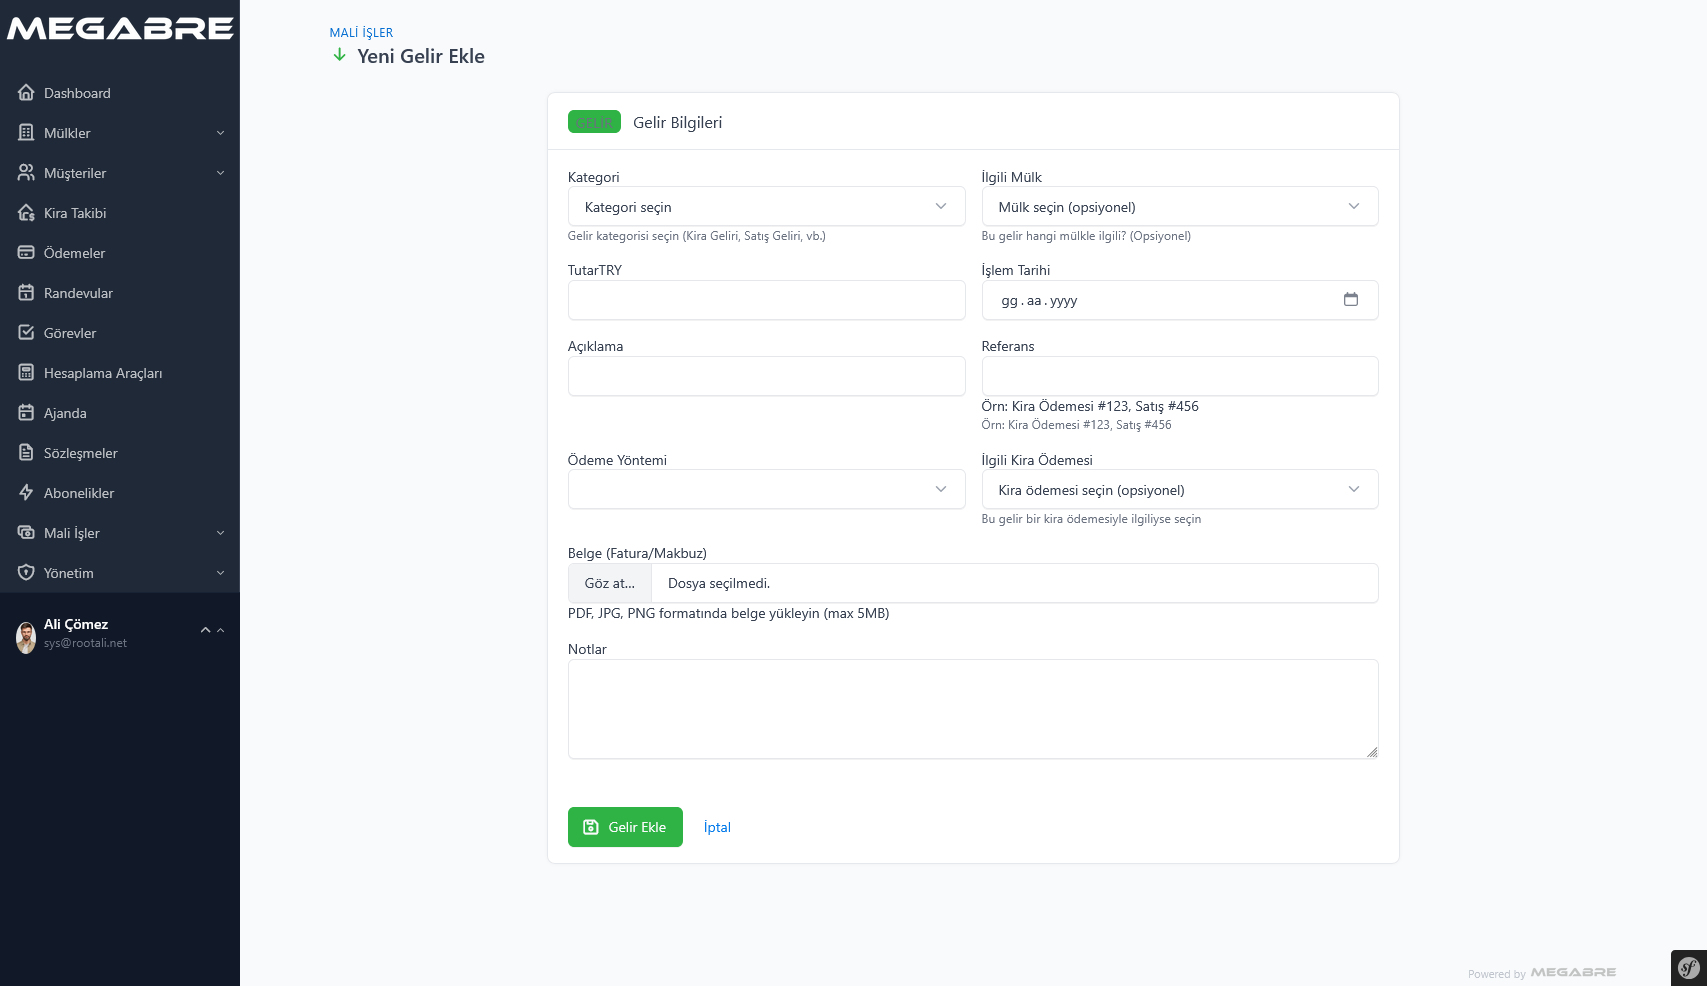Image resolution: width=1707 pixels, height=986 pixels.
Task: Expand the Mülkler sidebar menu
Action: tap(120, 133)
